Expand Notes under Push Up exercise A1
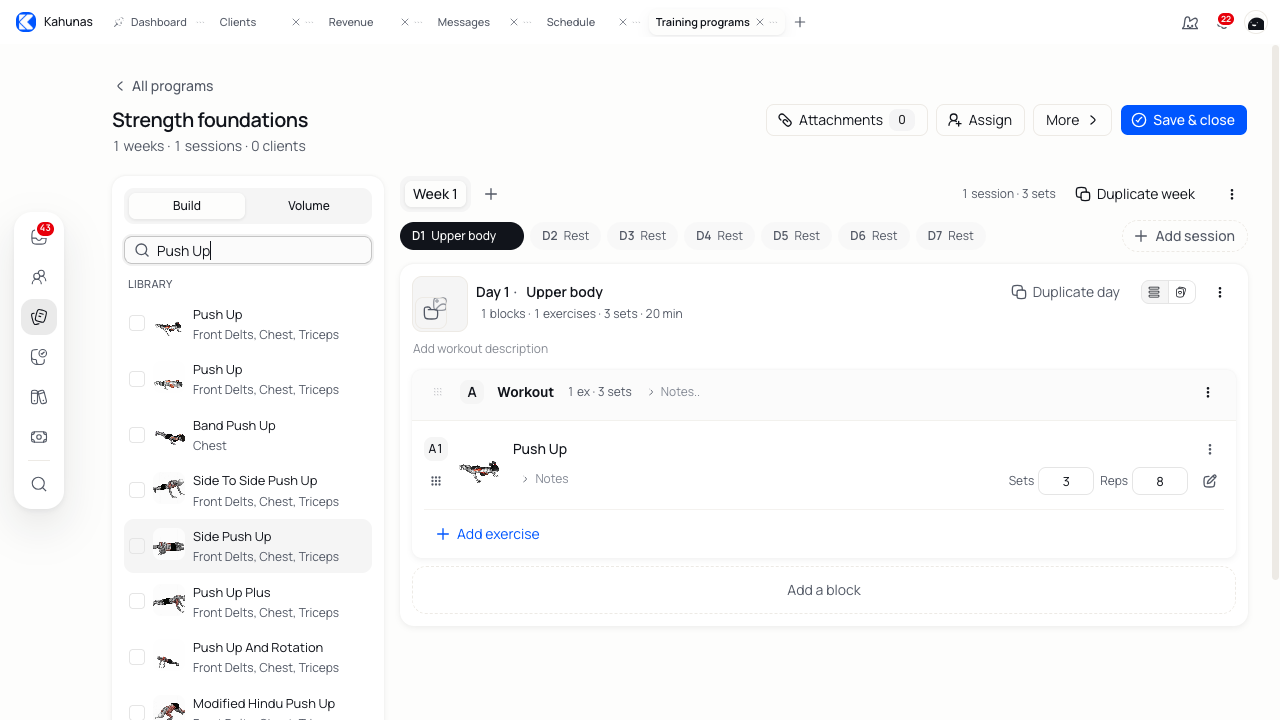The height and width of the screenshot is (720, 1280). 545,479
